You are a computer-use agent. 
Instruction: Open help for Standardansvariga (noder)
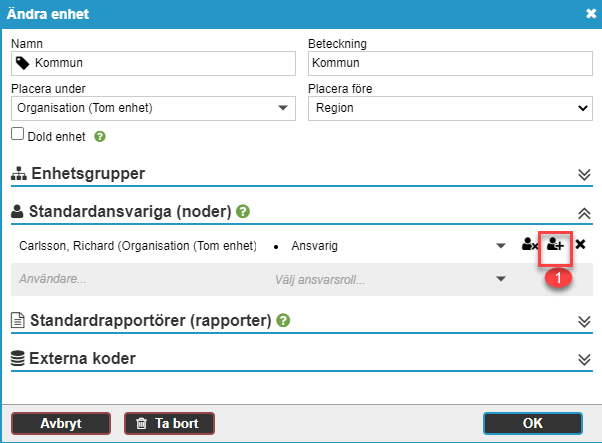tap(243, 212)
